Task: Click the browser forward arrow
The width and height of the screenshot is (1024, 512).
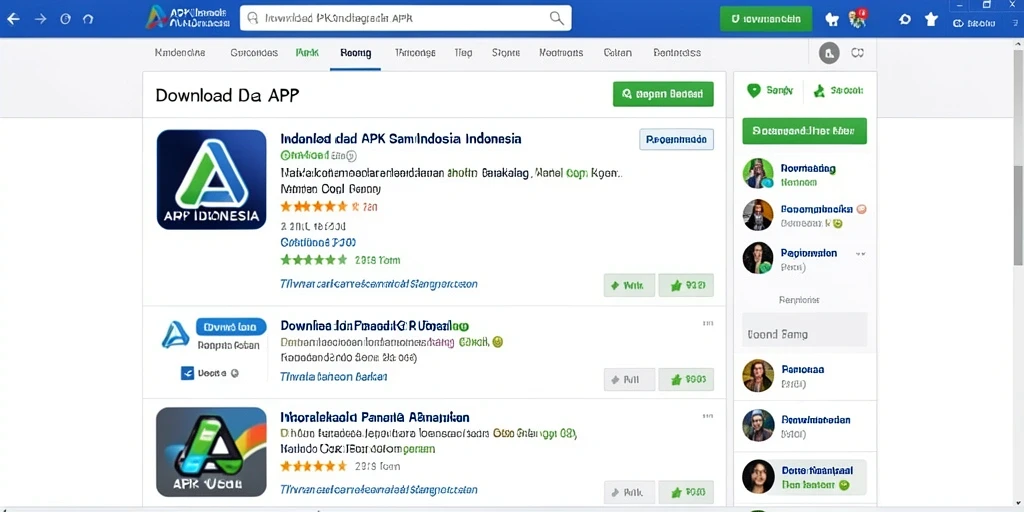Action: [40, 19]
